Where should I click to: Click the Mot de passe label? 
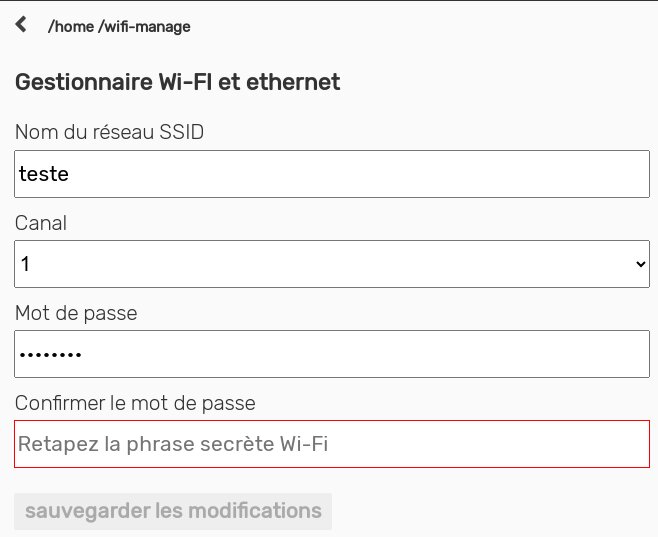pos(76,313)
